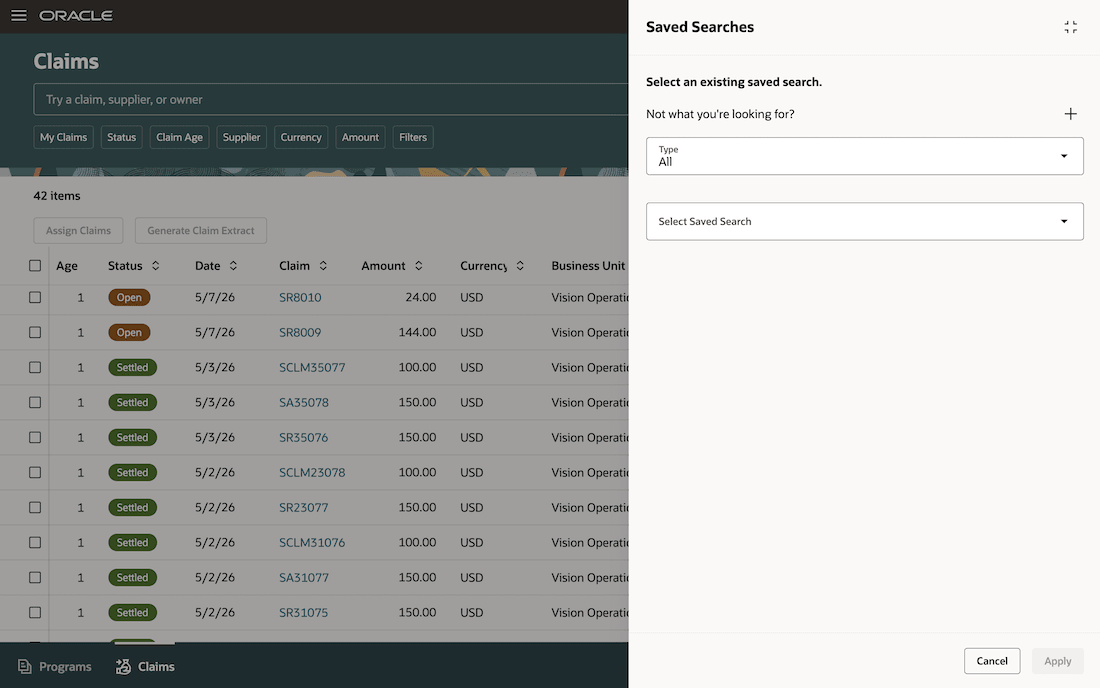The image size is (1100, 688).
Task: Click the Business Unit column header
Action: point(588,266)
